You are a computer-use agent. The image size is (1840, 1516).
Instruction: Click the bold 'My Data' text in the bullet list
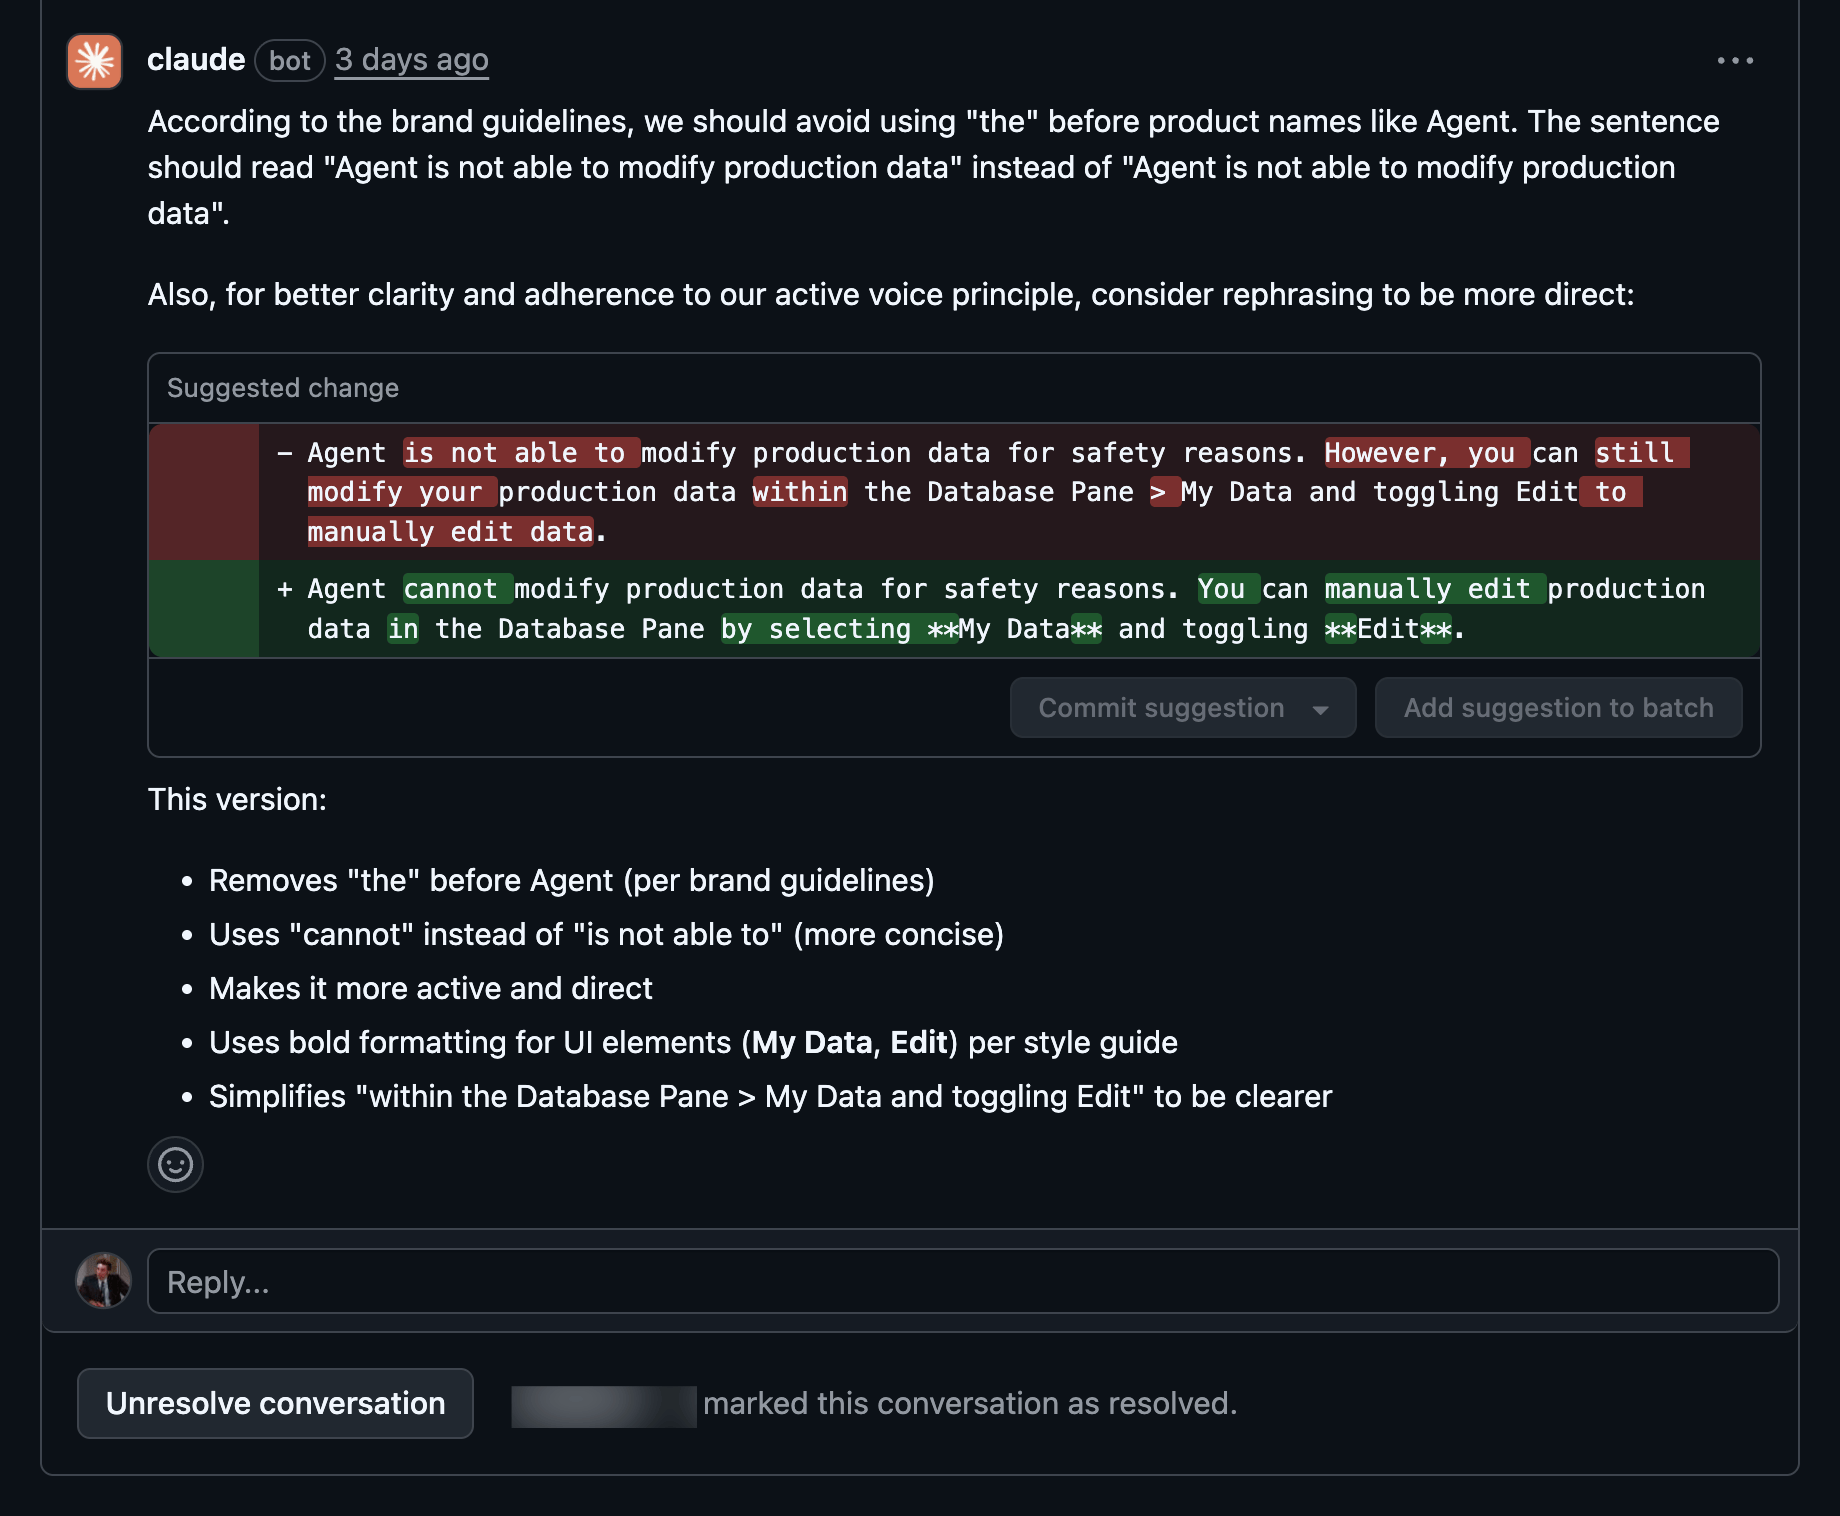pyautogui.click(x=812, y=1042)
